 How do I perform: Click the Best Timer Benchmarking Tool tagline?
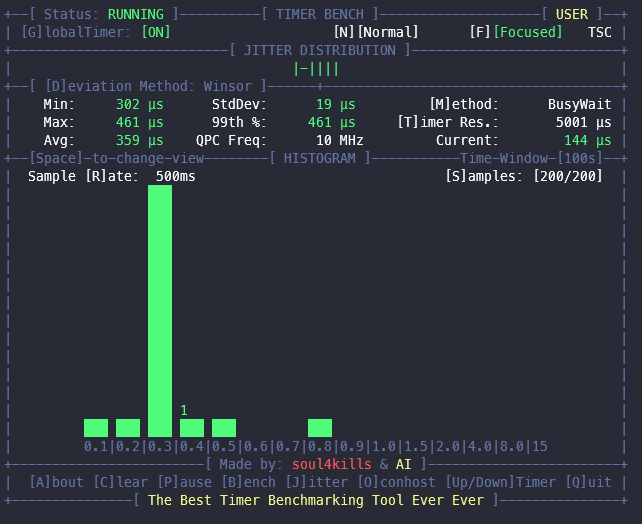coord(316,500)
